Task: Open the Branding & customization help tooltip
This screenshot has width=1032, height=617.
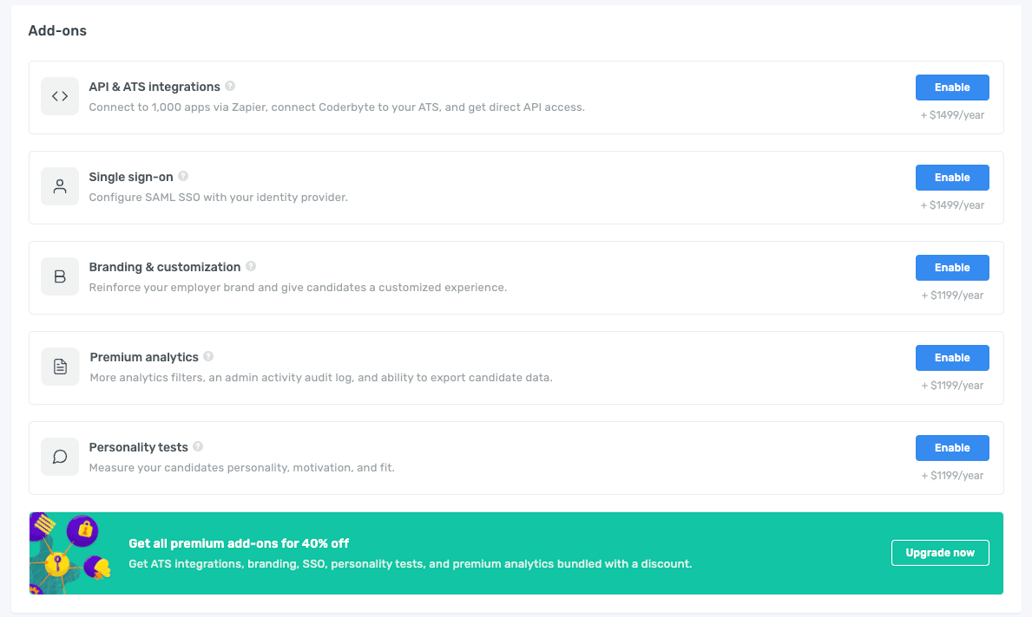Action: tap(251, 267)
